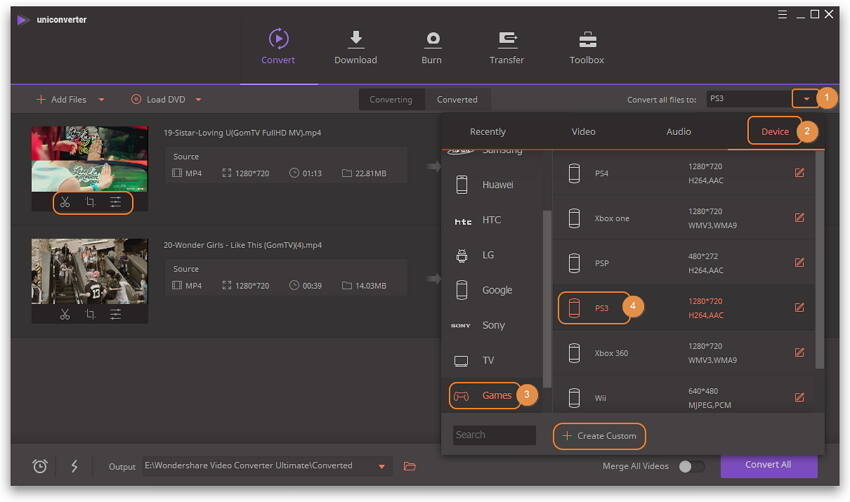The image size is (850, 502).
Task: Edit the Xbox one preset settings
Action: click(x=799, y=217)
